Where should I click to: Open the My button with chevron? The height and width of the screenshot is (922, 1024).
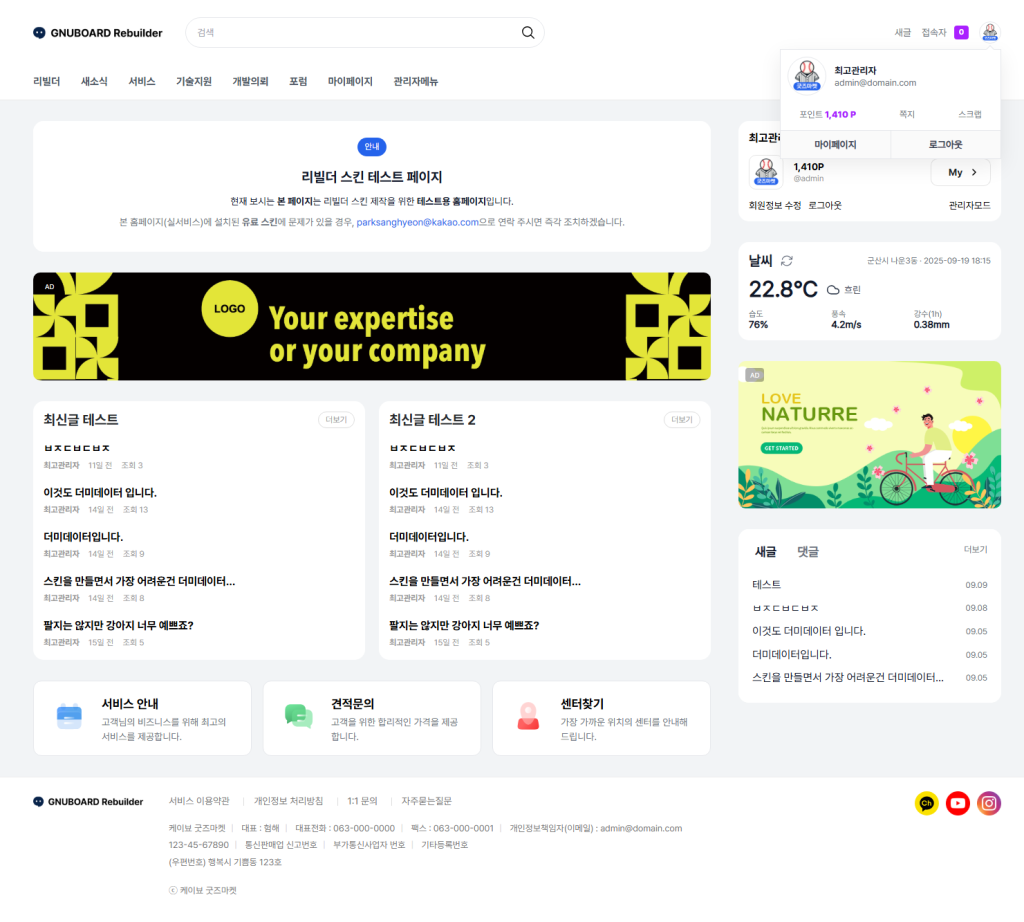tap(961, 172)
